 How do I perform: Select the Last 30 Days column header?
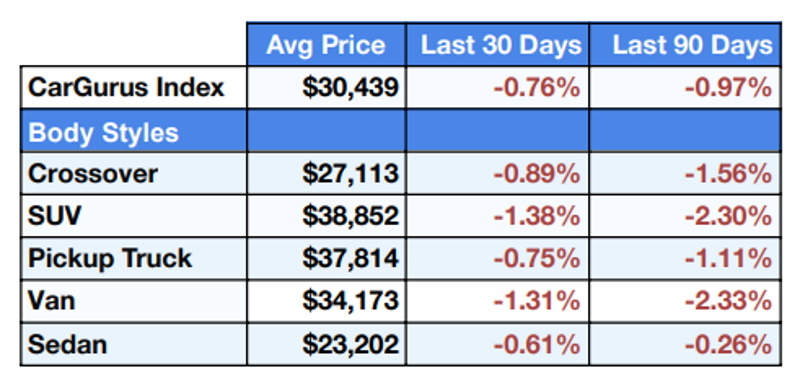click(x=501, y=45)
